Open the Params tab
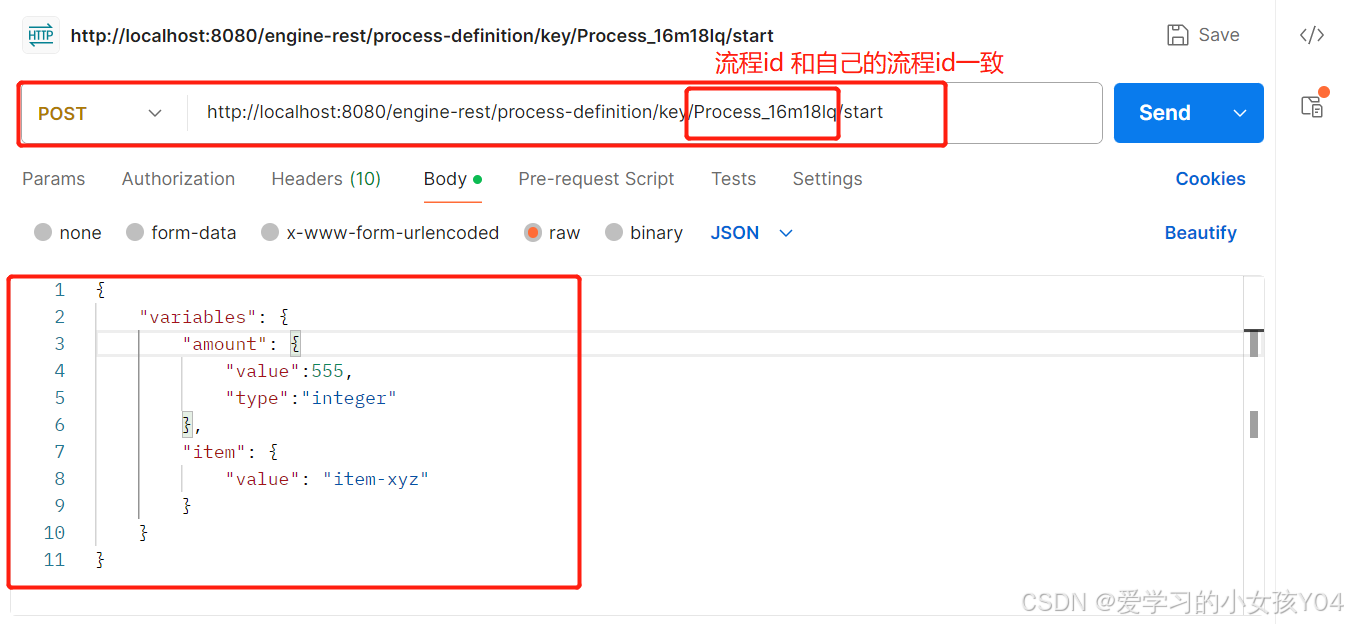Screen dimensions: 1348x624 [53, 179]
